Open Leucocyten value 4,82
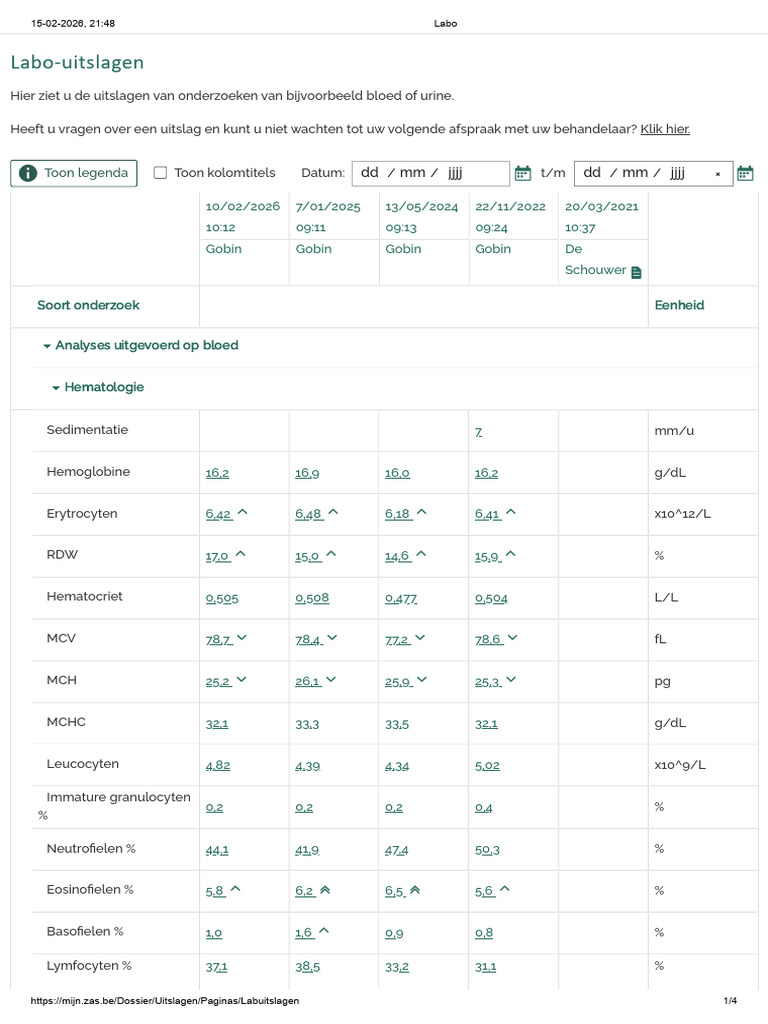 [217, 766]
